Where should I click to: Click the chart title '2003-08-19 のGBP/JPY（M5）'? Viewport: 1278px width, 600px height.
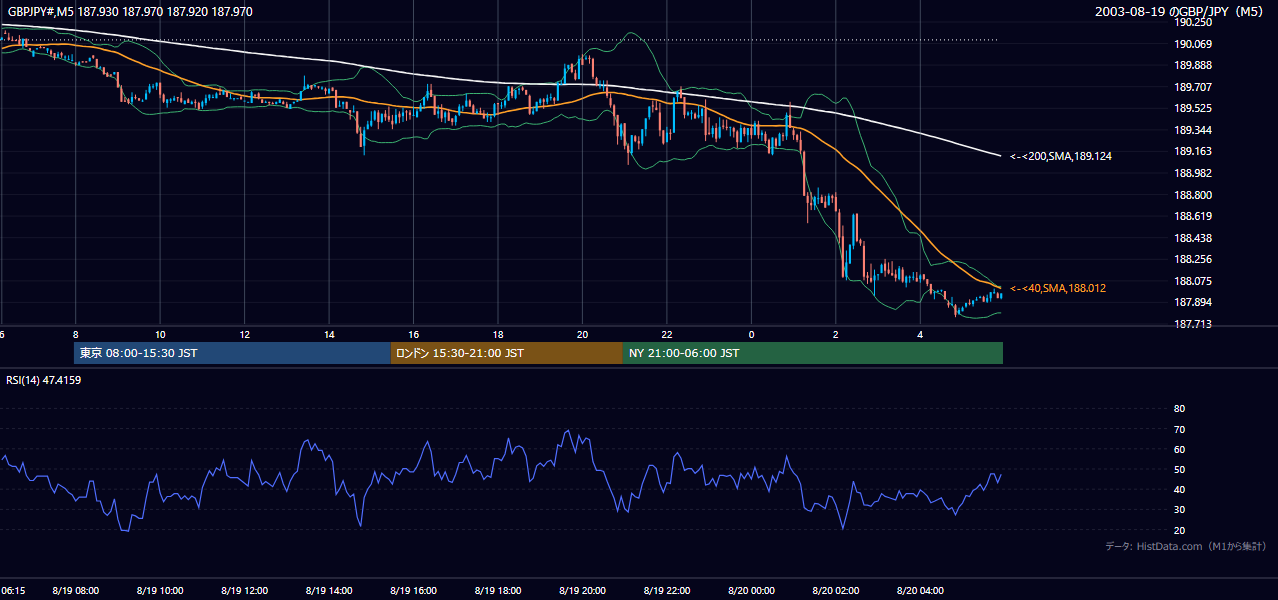tap(1180, 12)
